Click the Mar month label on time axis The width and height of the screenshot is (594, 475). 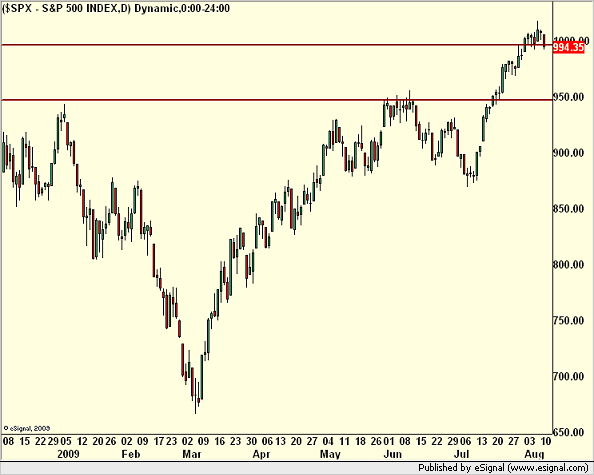tap(192, 453)
